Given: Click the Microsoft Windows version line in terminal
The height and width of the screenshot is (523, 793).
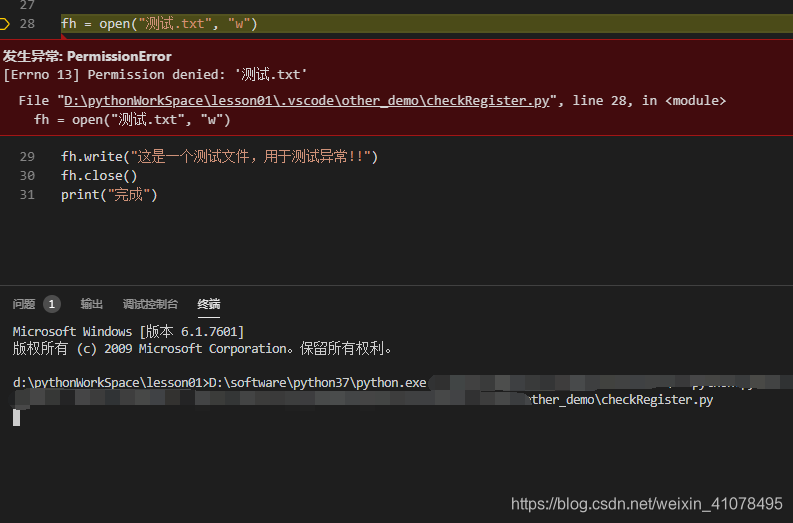Looking at the screenshot, I should (x=128, y=332).
